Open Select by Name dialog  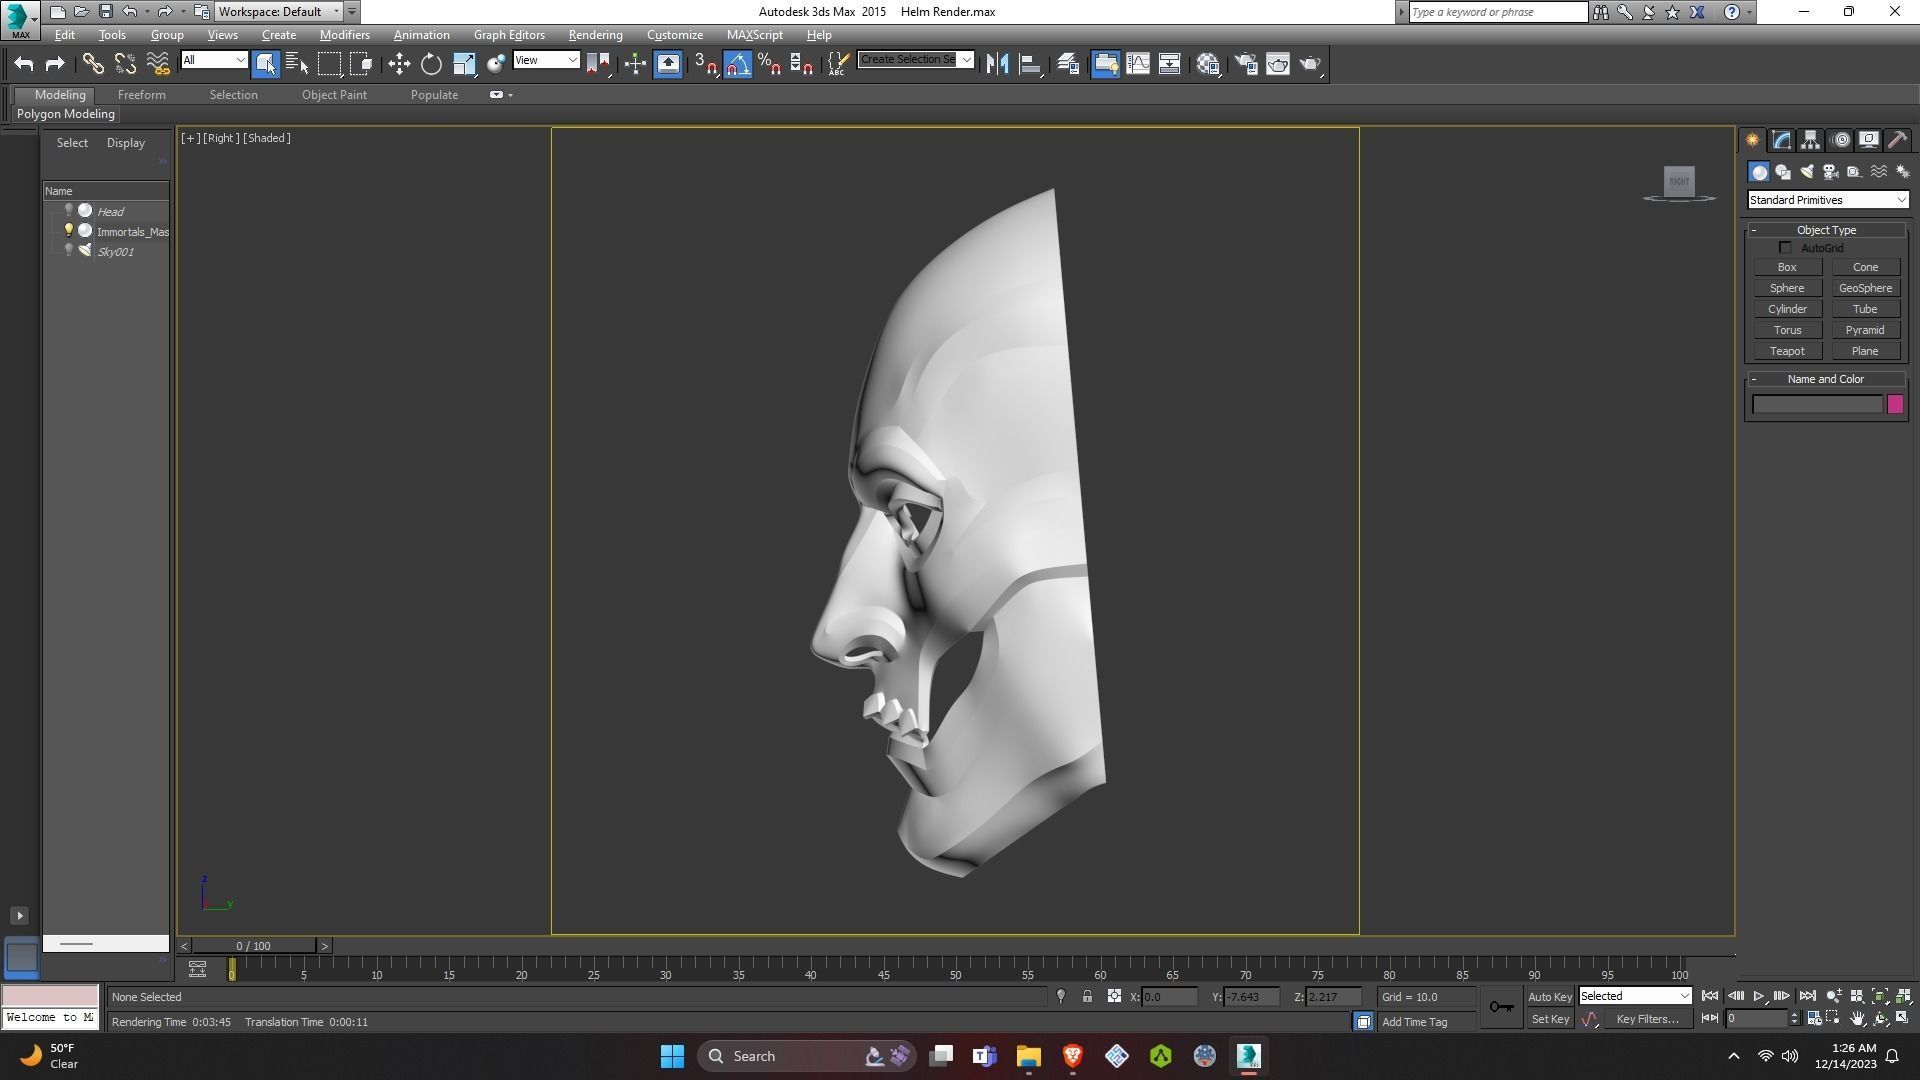(297, 64)
